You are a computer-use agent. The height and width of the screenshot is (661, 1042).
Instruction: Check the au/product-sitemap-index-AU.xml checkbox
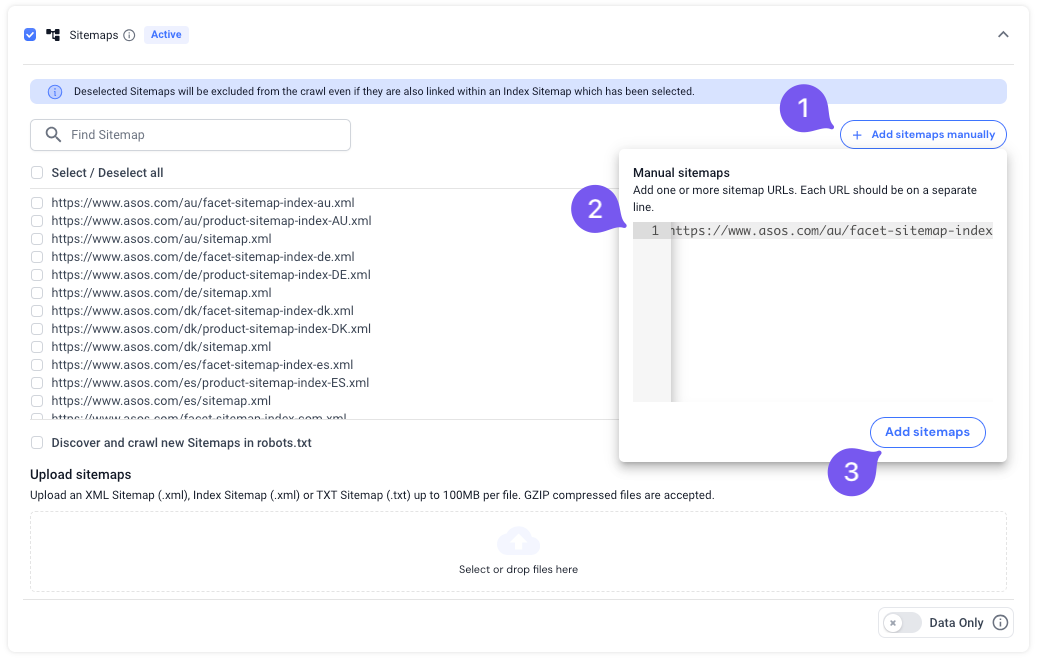(37, 221)
